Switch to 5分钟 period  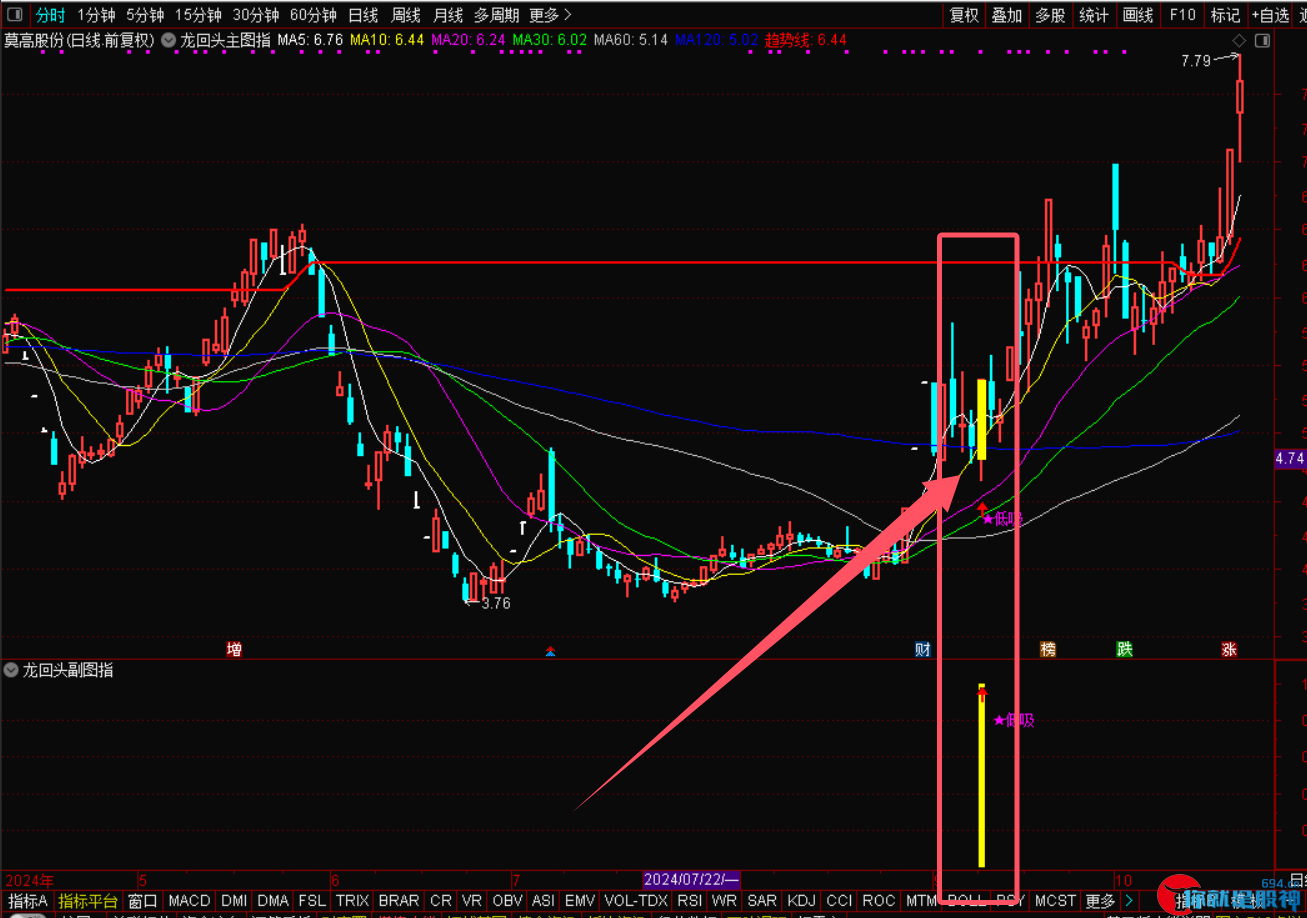[145, 15]
